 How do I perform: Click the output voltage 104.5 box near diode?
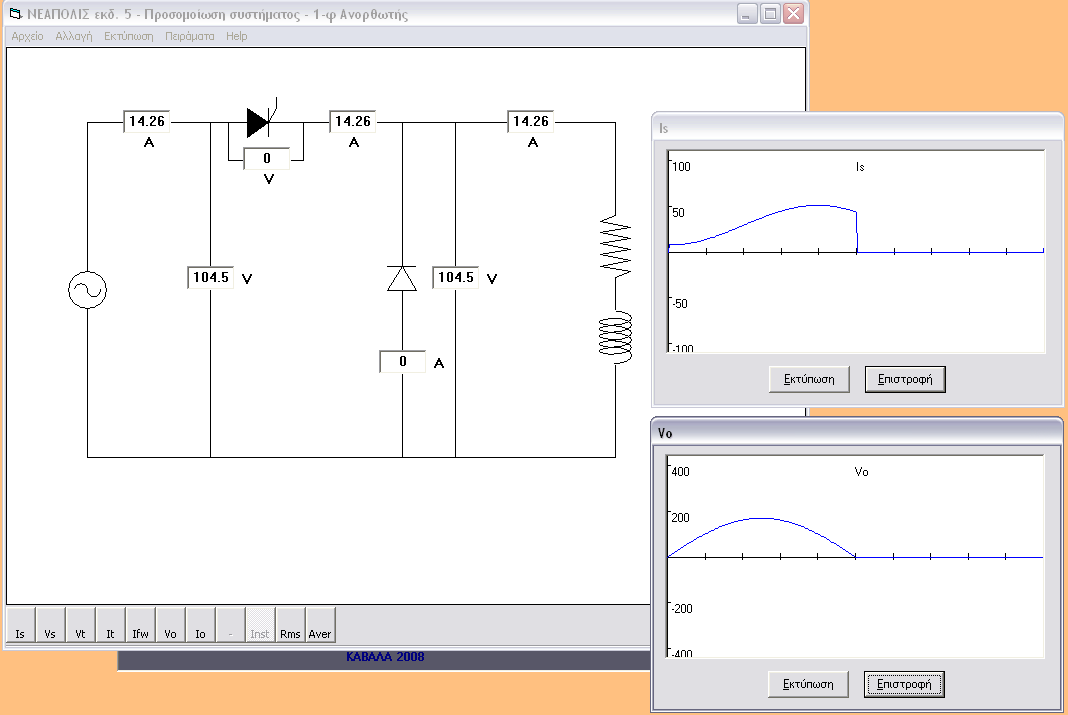[x=456, y=277]
